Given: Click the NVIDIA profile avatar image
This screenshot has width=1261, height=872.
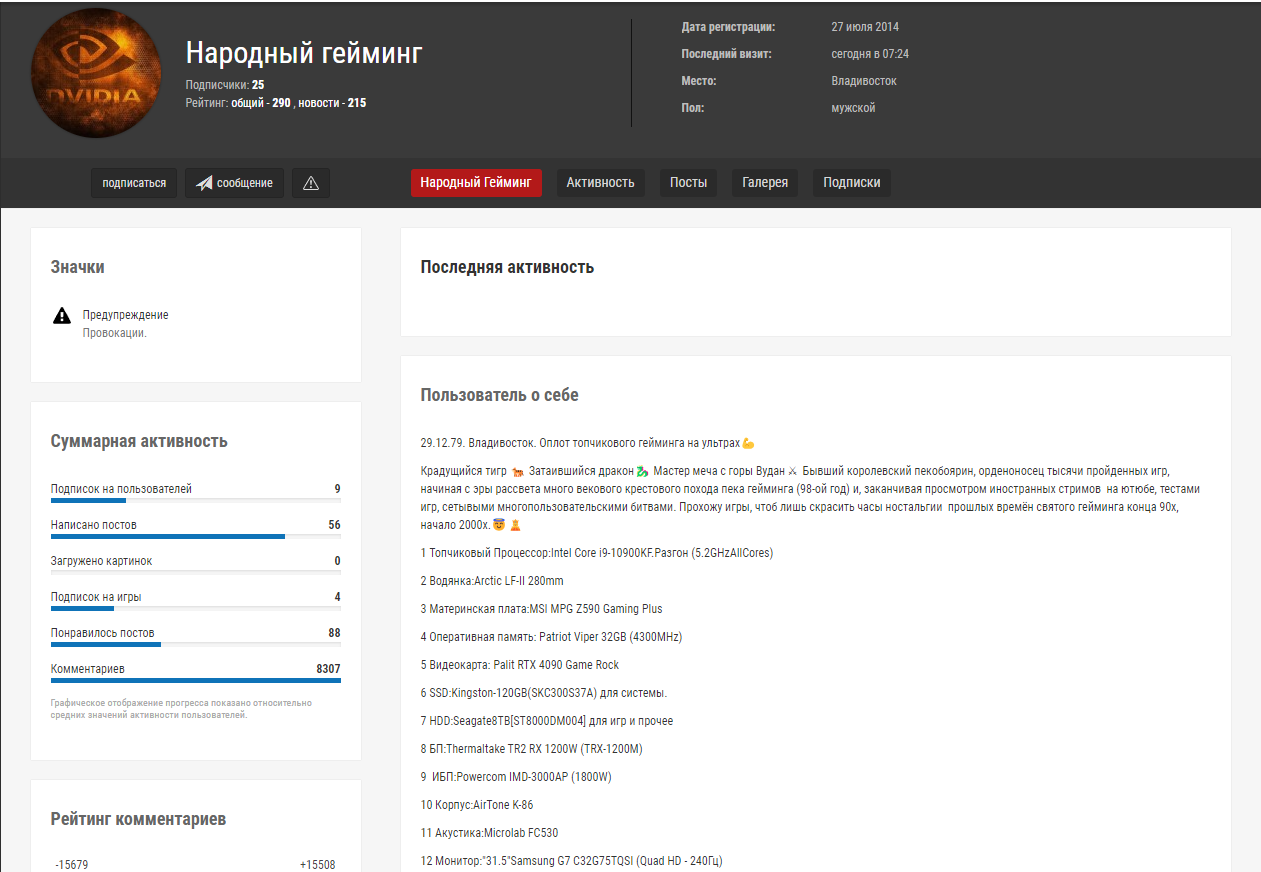Looking at the screenshot, I should click(97, 79).
